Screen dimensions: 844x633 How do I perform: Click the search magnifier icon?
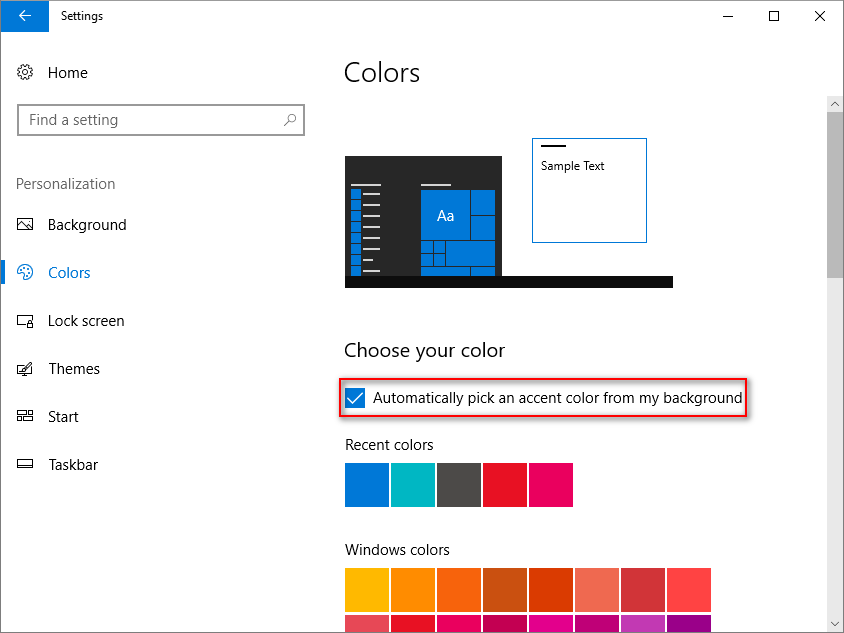290,120
